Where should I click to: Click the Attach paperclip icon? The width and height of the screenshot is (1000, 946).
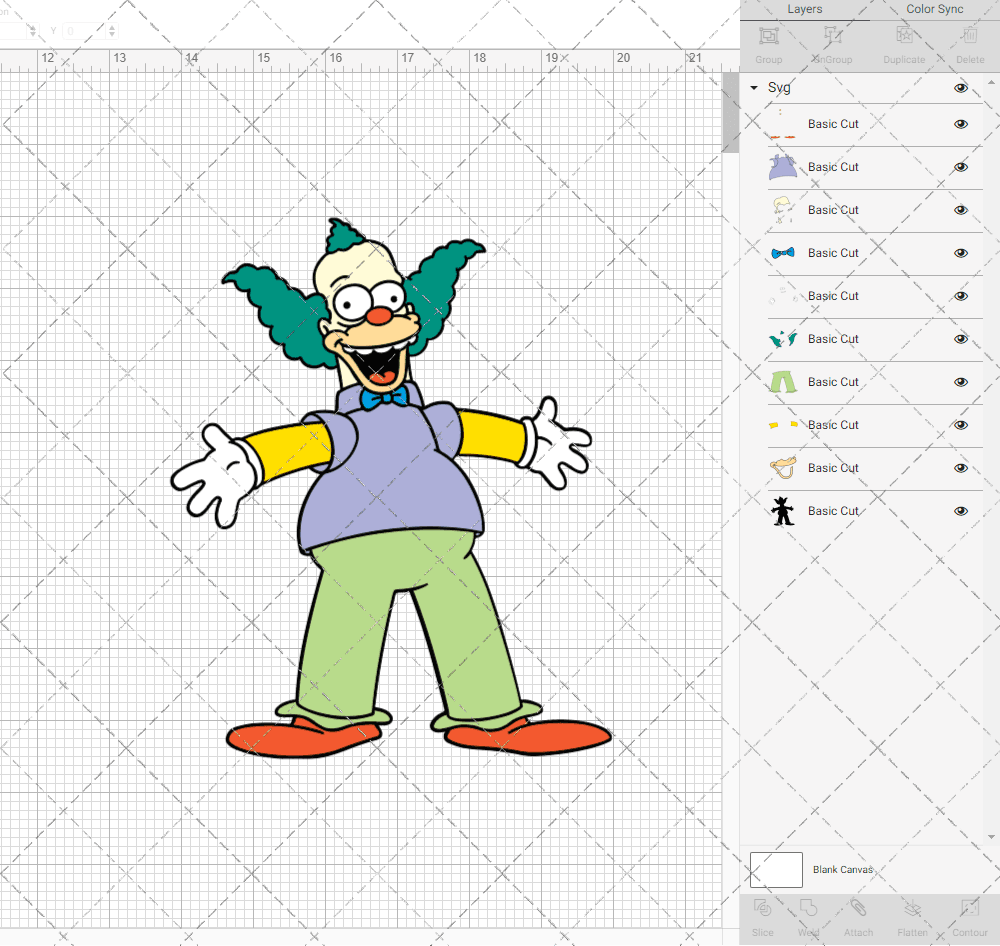[x=858, y=908]
